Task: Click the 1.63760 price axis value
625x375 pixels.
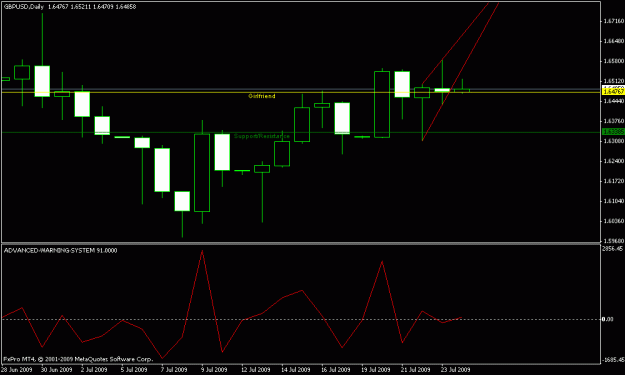Action: pyautogui.click(x=614, y=121)
